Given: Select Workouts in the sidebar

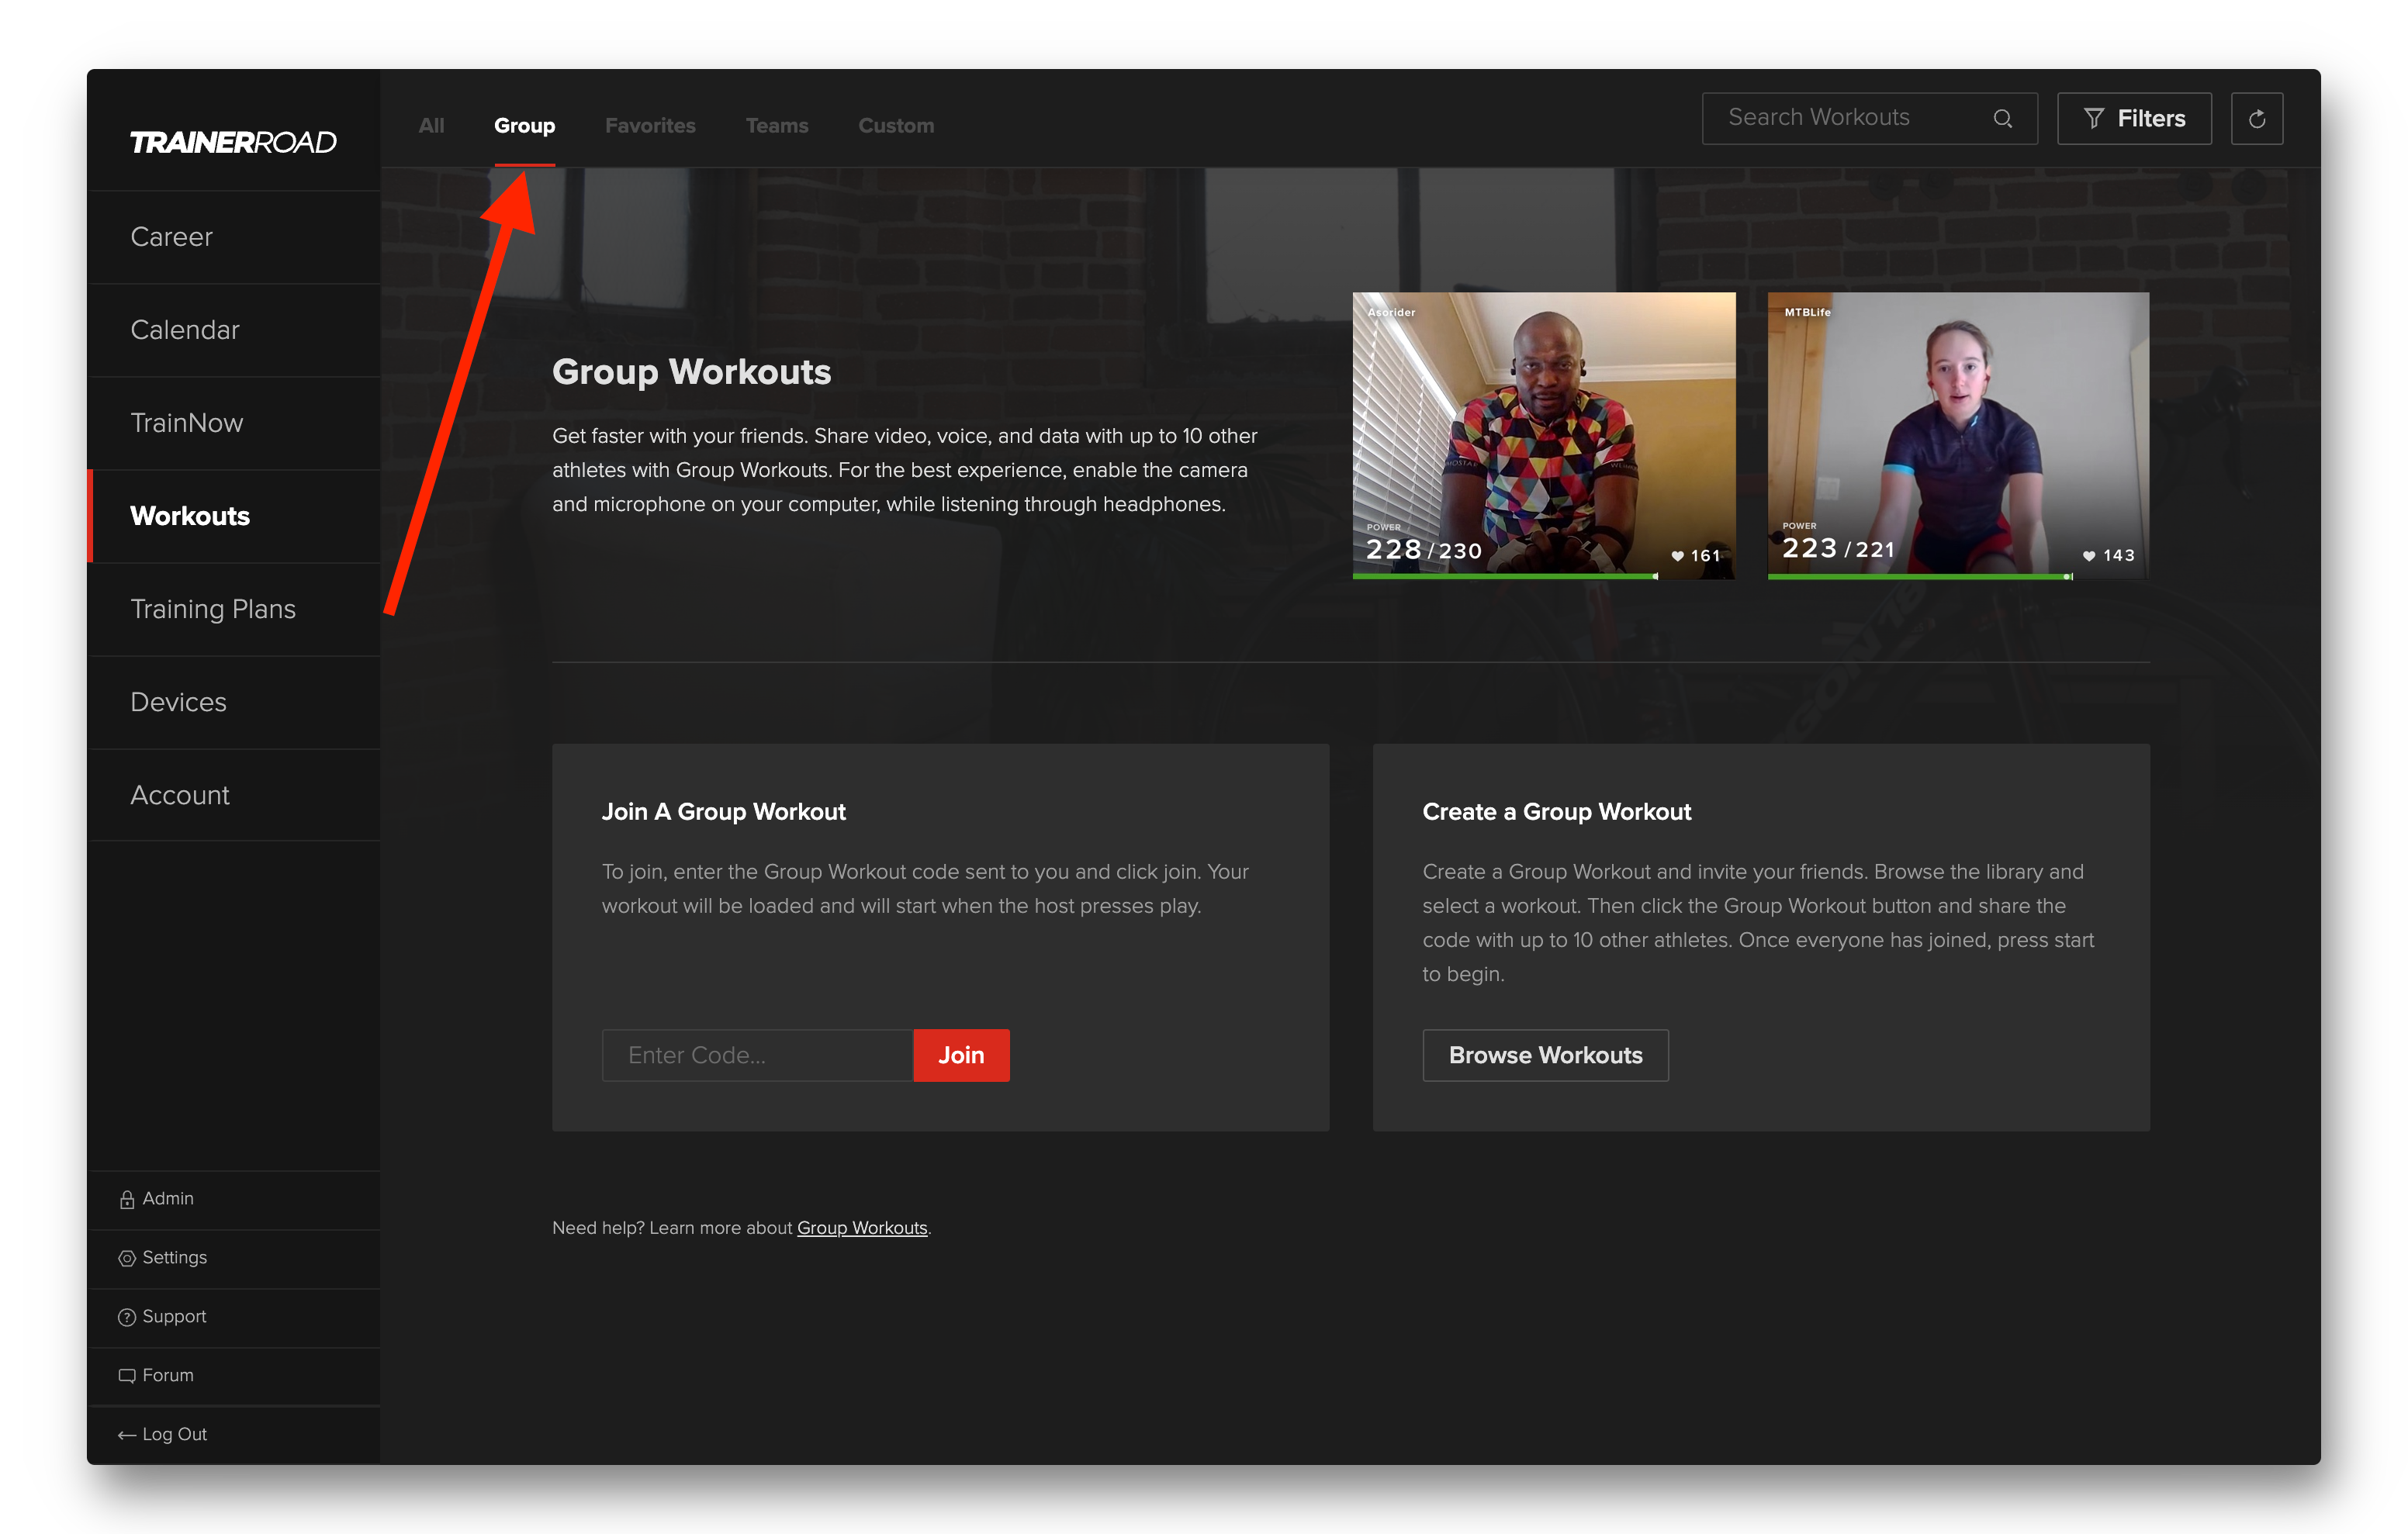Looking at the screenshot, I should coord(234,516).
